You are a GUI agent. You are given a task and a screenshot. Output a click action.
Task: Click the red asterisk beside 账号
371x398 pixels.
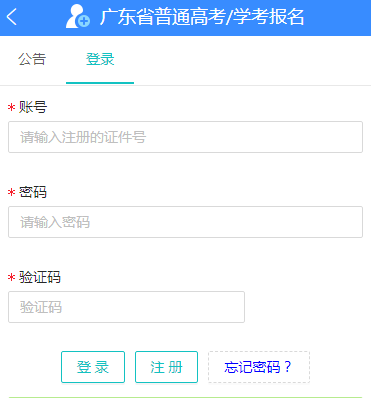[12, 107]
